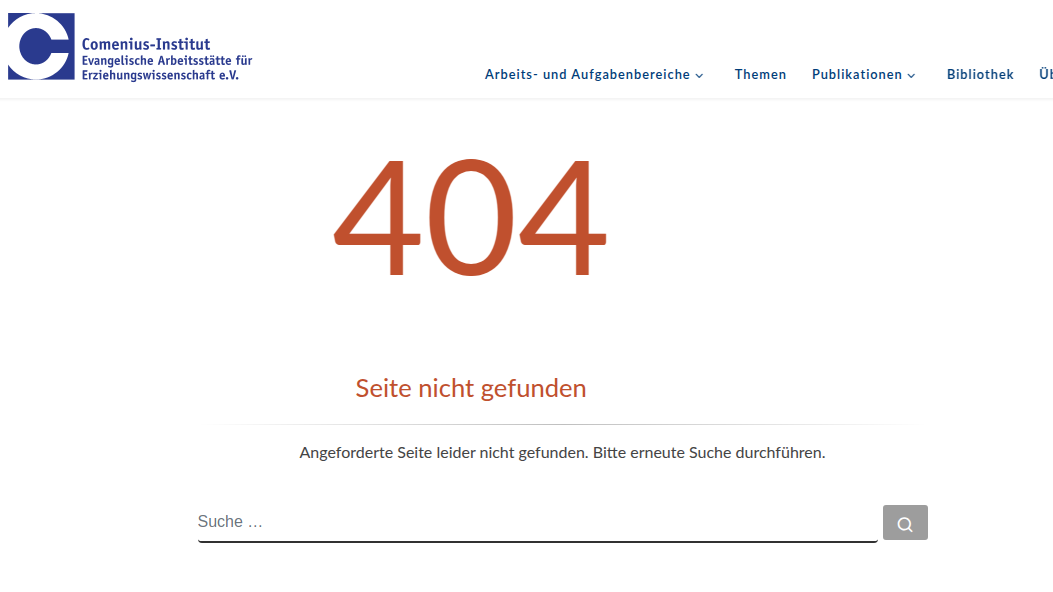The height and width of the screenshot is (592, 1053).
Task: Click the Comenius-Institut title text
Action: (x=145, y=44)
